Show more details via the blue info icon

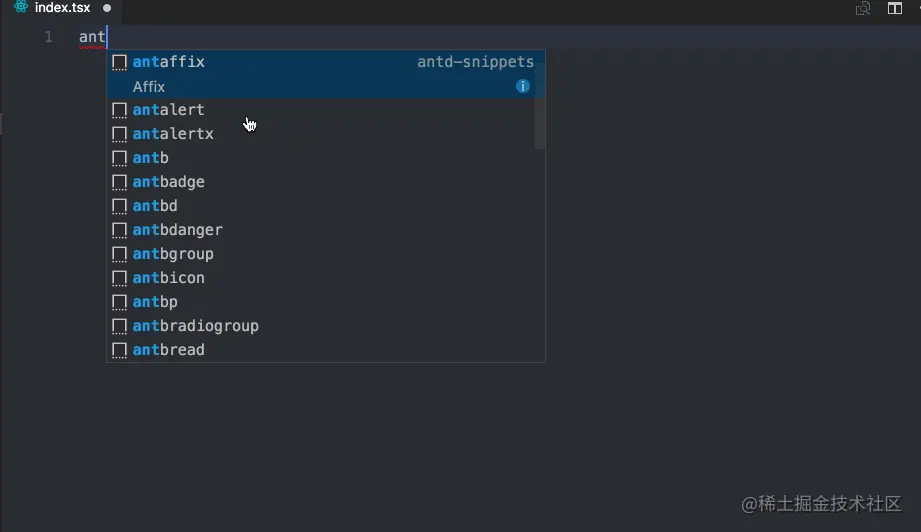[523, 87]
